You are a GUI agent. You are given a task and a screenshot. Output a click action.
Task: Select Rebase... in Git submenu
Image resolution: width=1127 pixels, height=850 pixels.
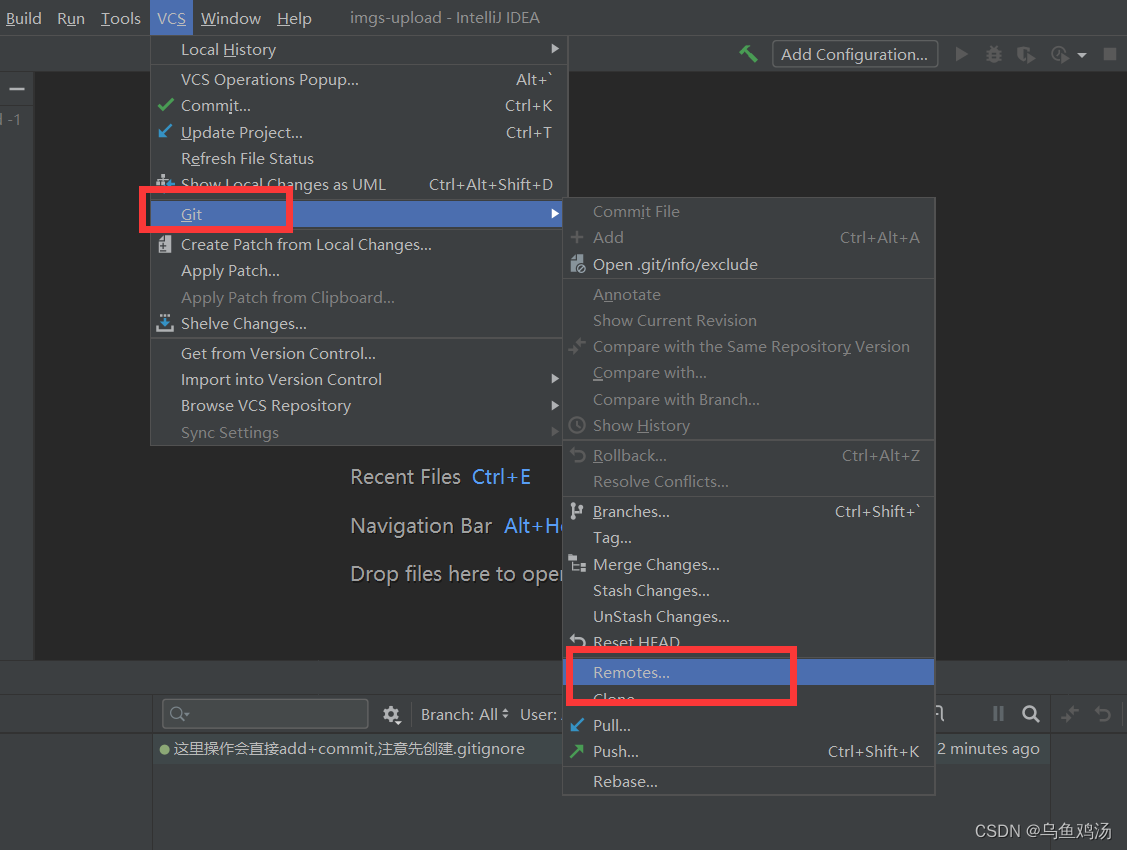[x=748, y=782]
